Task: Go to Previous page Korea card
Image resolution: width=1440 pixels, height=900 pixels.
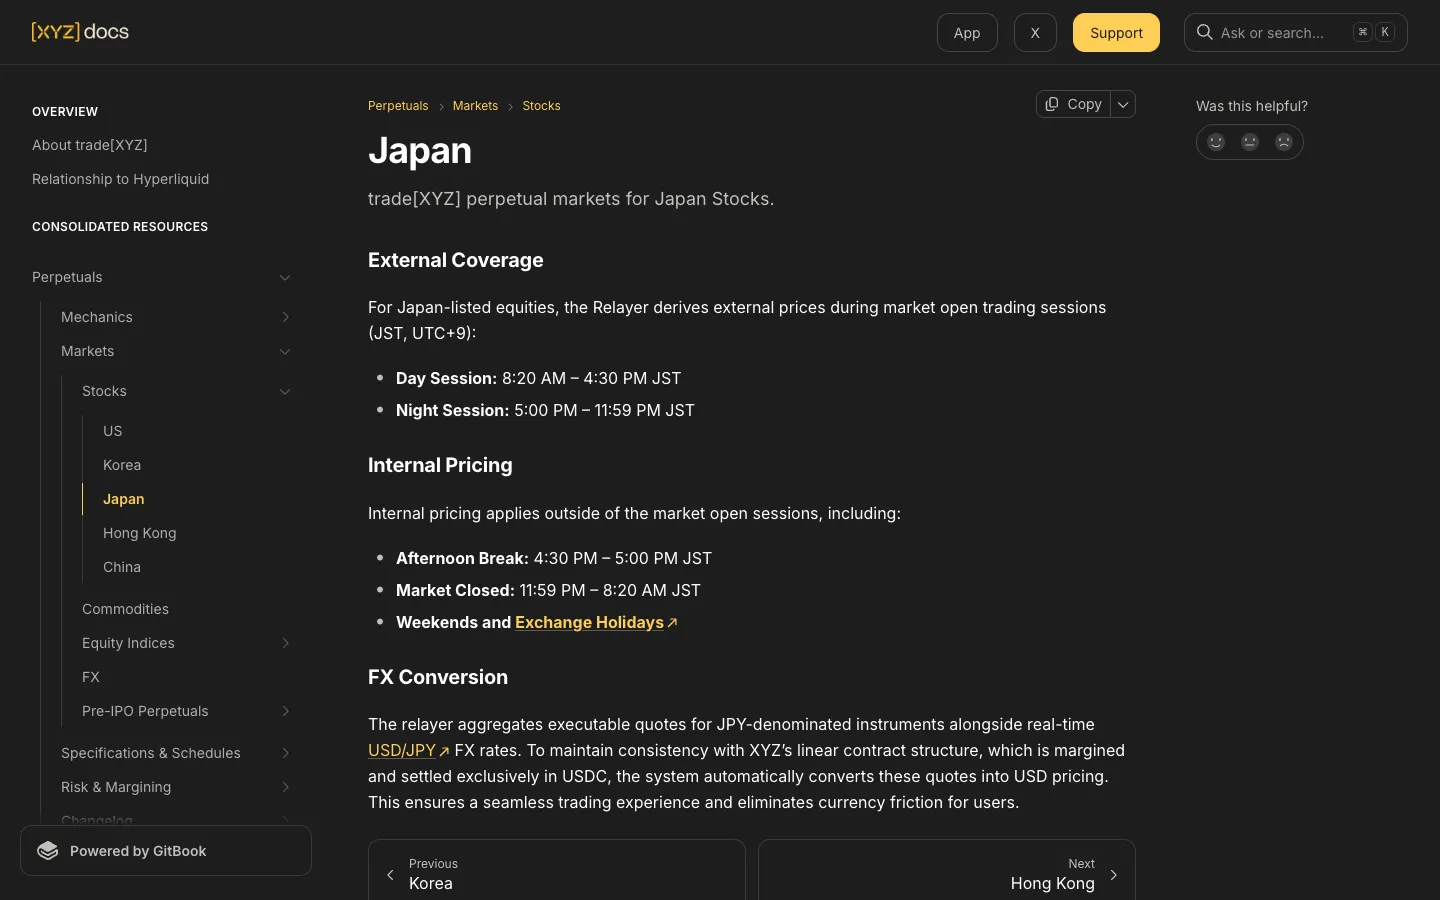Action: (x=557, y=870)
